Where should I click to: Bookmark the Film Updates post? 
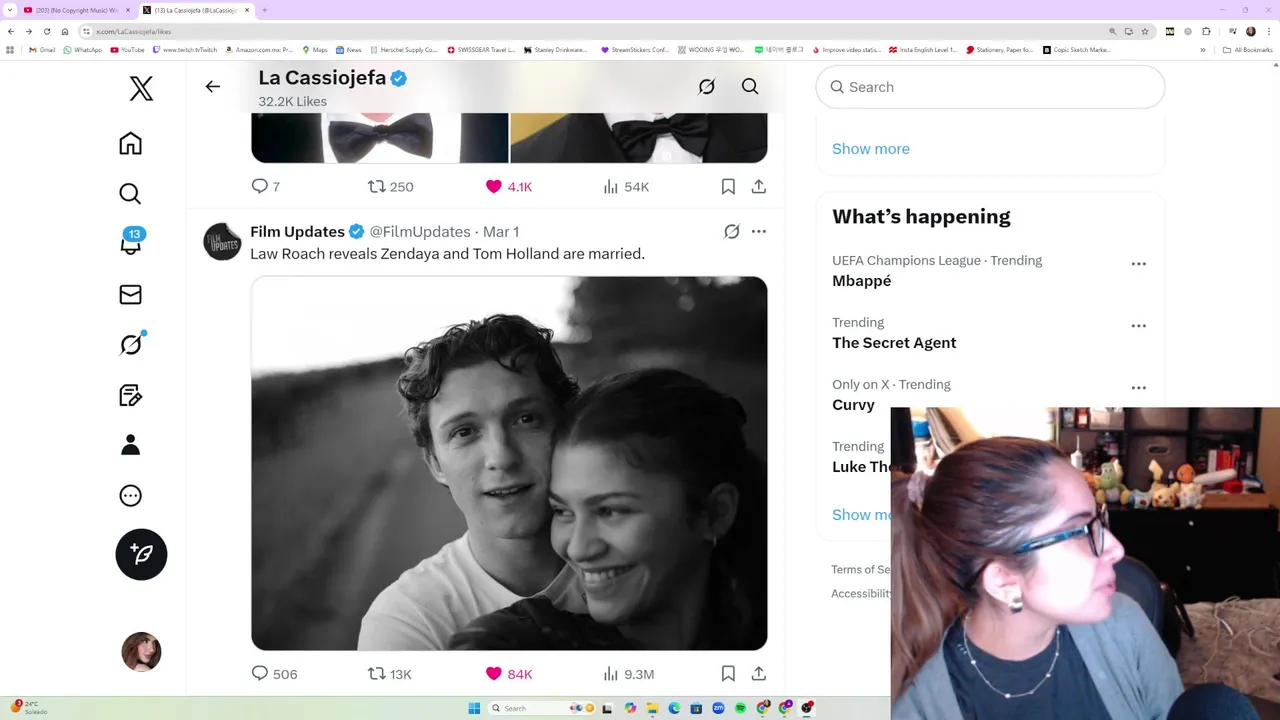pos(728,674)
